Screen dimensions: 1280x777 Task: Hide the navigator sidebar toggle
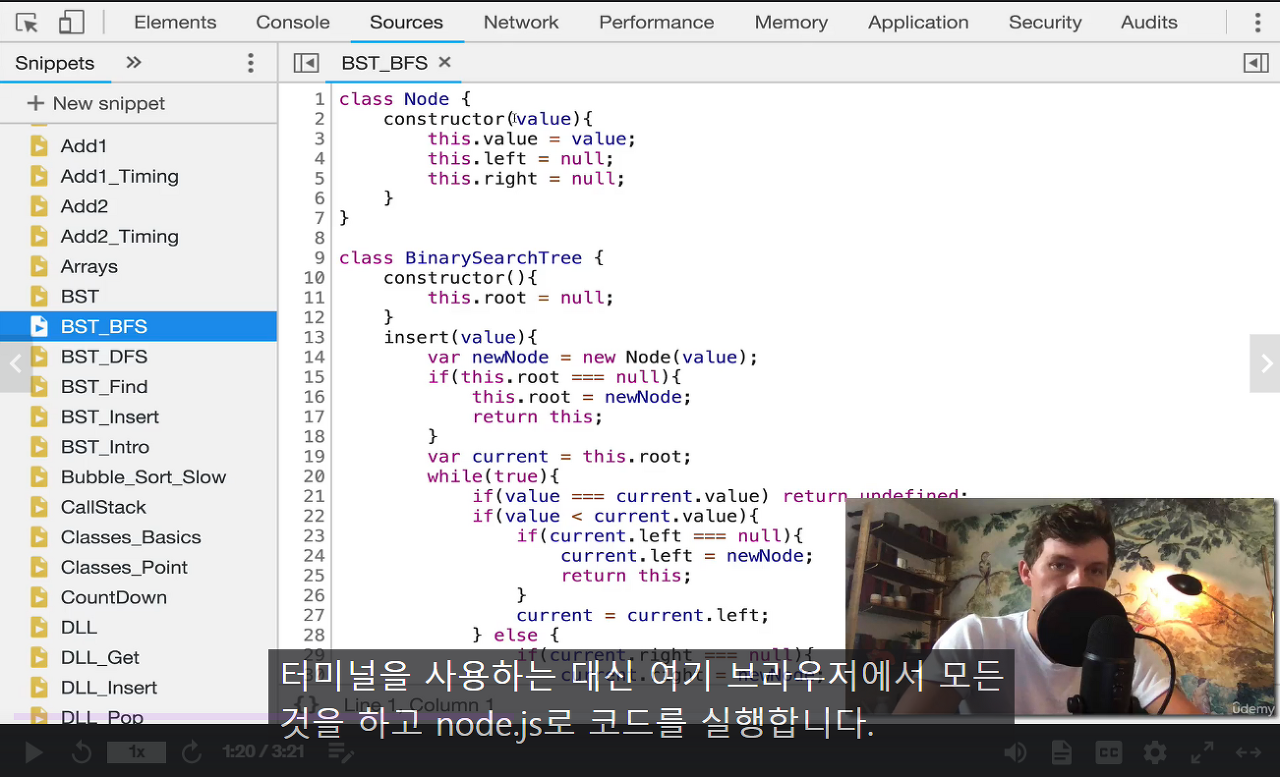[x=306, y=63]
